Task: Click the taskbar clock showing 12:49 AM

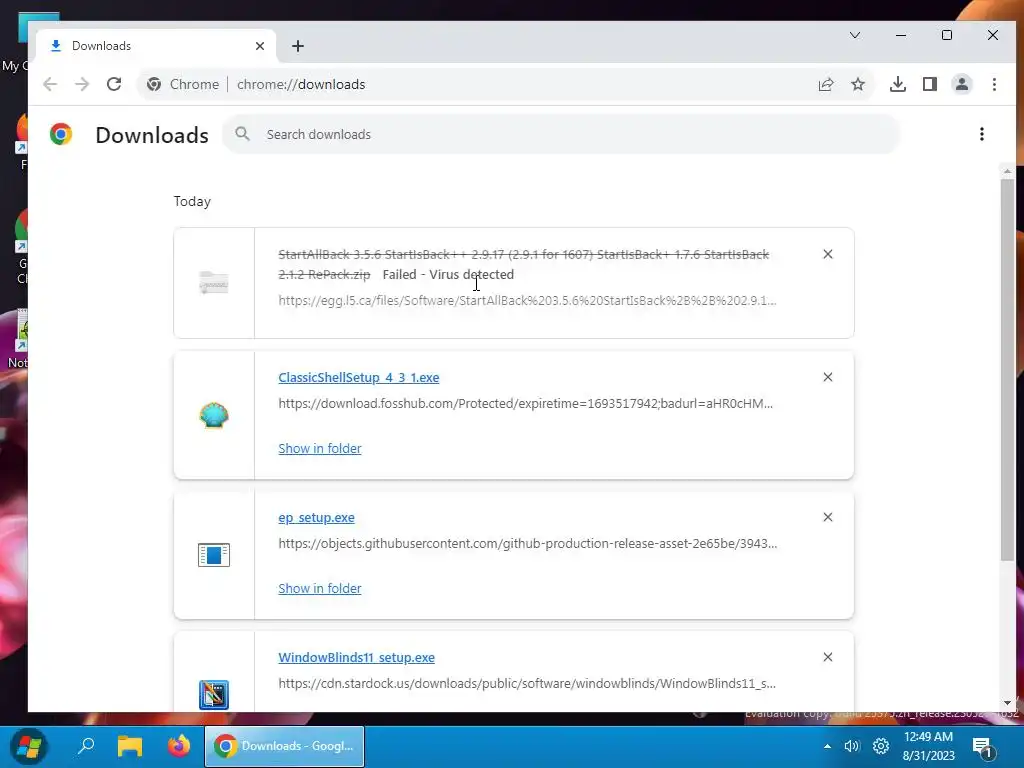Action: [x=928, y=746]
